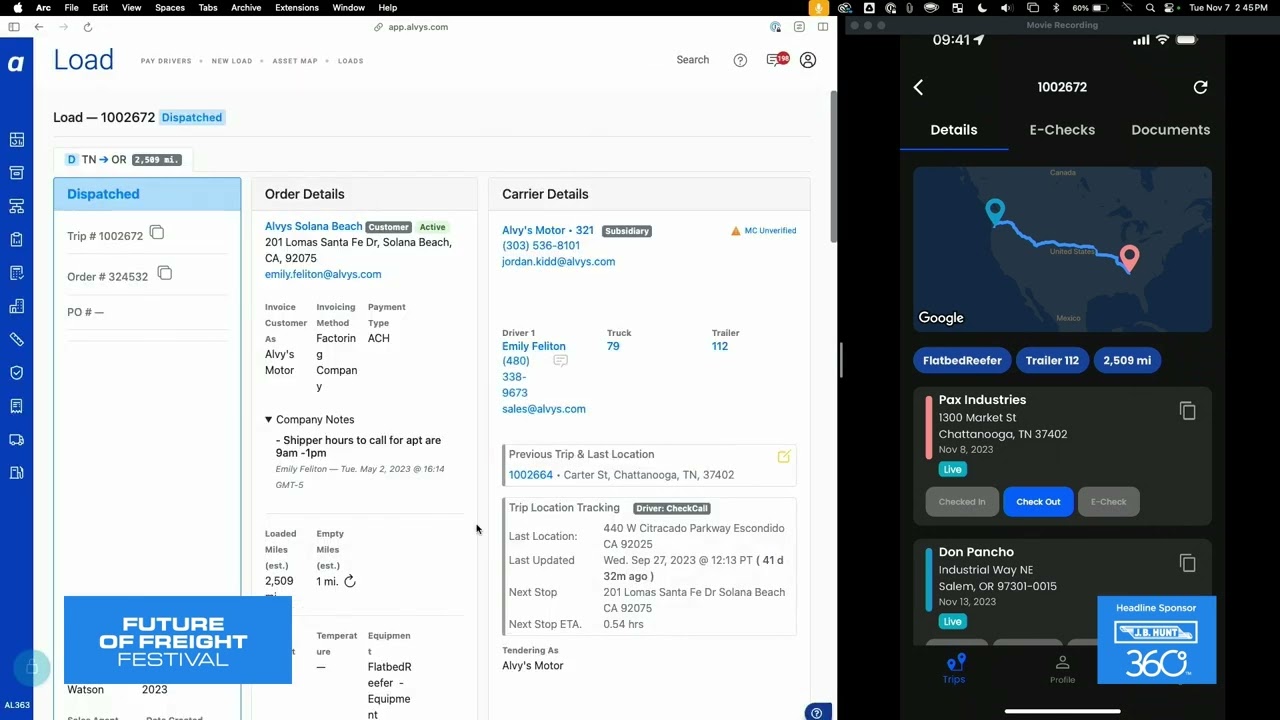This screenshot has height=720, width=1280.
Task: Open the receipt sidebar icon
Action: pos(16,406)
